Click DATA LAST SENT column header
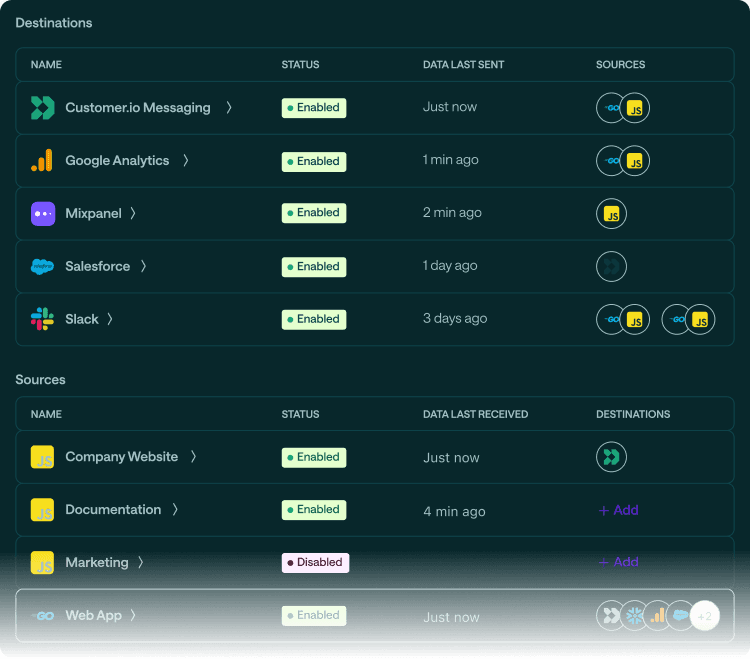The height and width of the screenshot is (659, 750). click(x=463, y=65)
